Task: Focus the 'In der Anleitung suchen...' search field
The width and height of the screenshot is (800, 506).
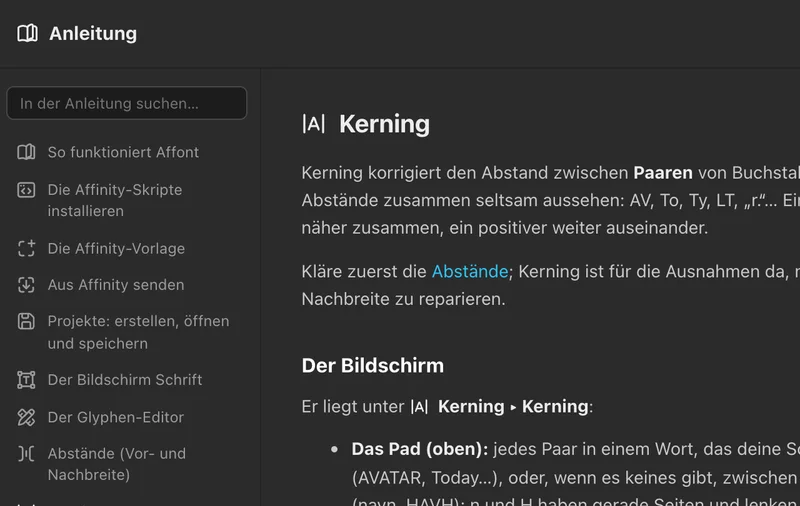Action: coord(127,103)
